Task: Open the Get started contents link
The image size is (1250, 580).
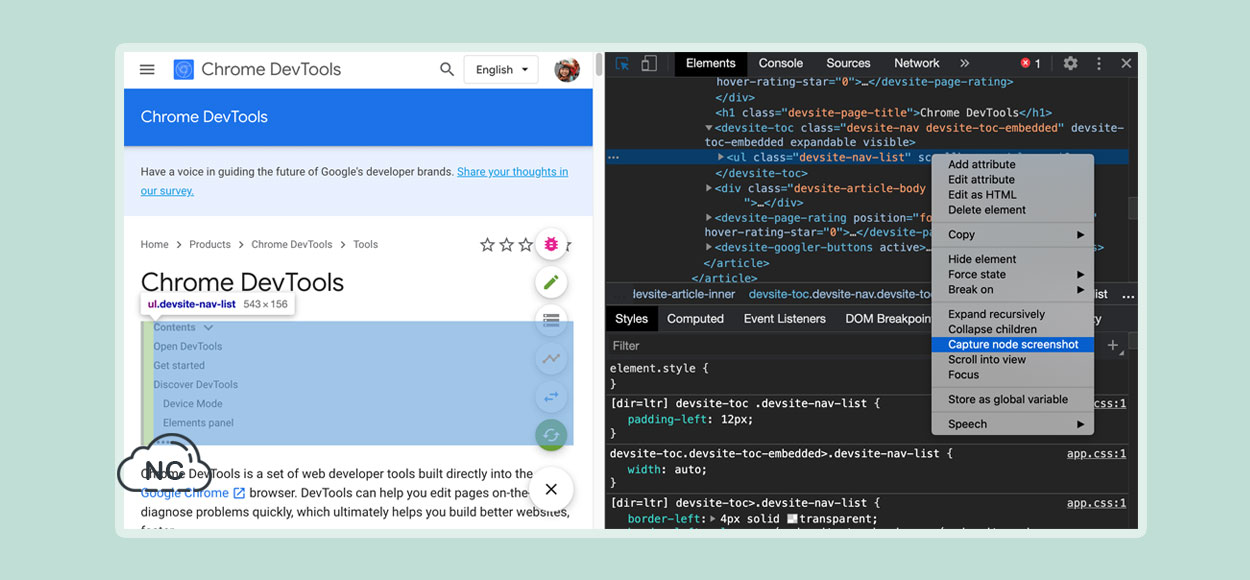Action: (179, 365)
